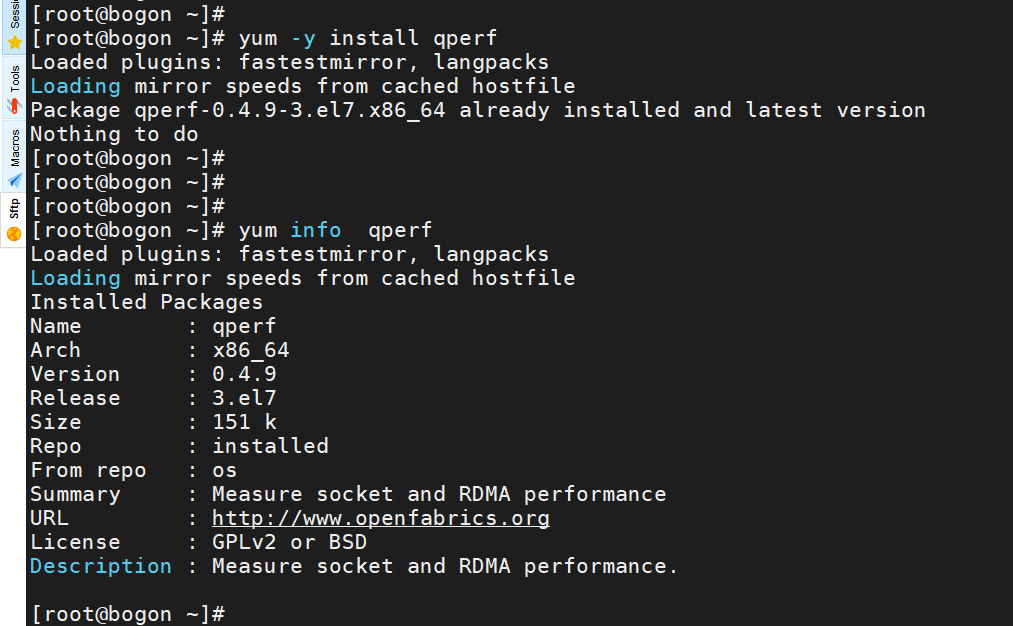Click the 'yum -y install qperf' command text
Image resolution: width=1013 pixels, height=626 pixels.
pyautogui.click(x=367, y=38)
